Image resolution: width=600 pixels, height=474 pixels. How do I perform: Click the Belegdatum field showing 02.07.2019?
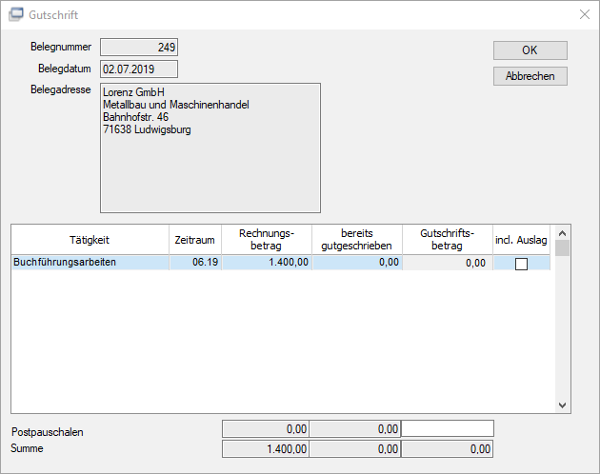pos(139,69)
